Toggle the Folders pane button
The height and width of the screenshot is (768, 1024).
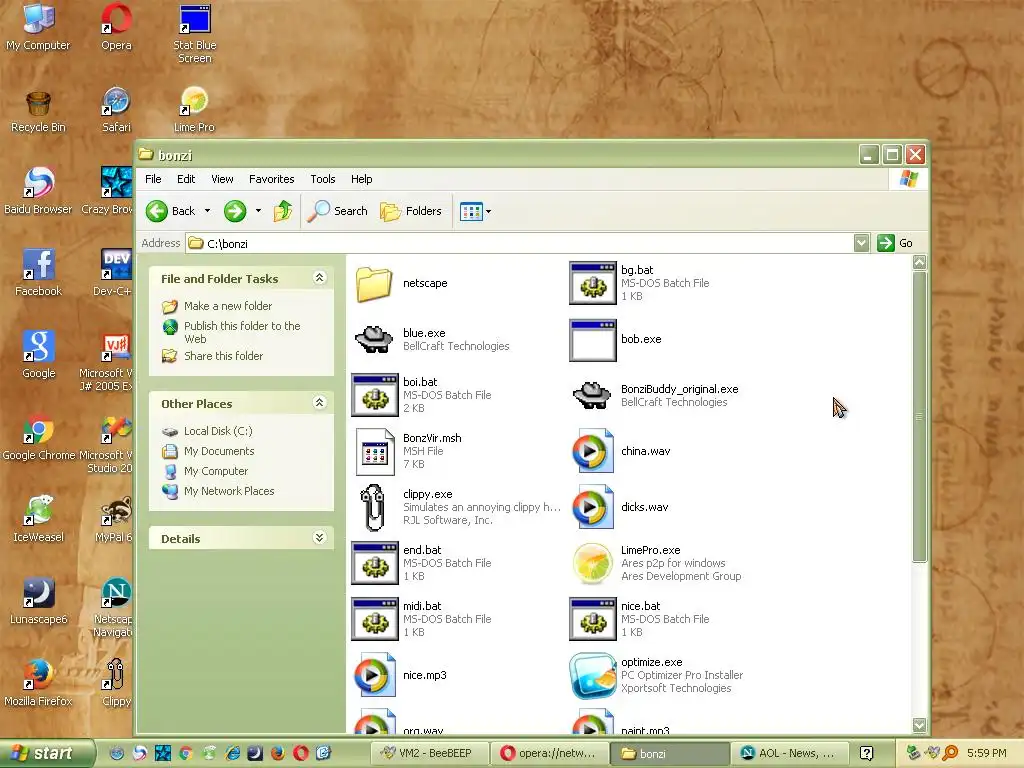click(x=411, y=211)
